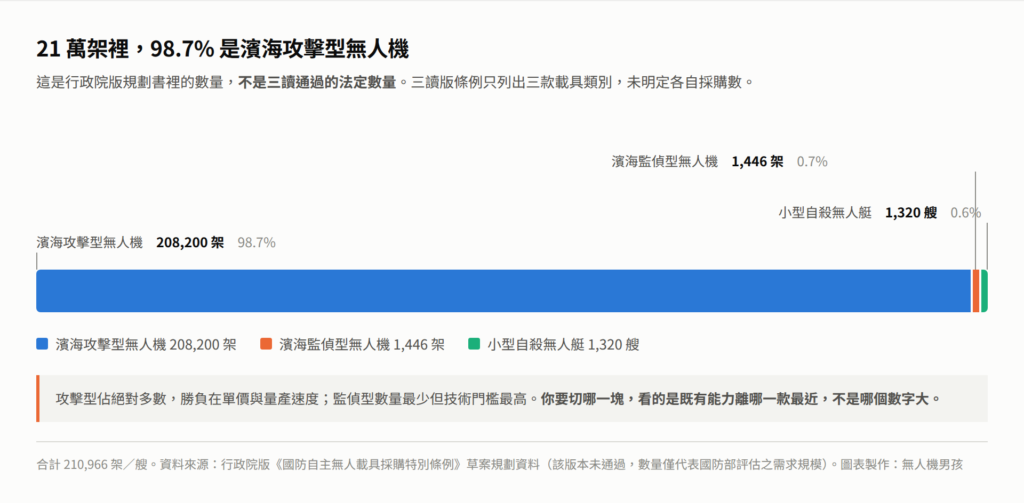Select legend text 濱海攻擊型無人機 208,200 架
1024x503 pixels.
(x=146, y=345)
